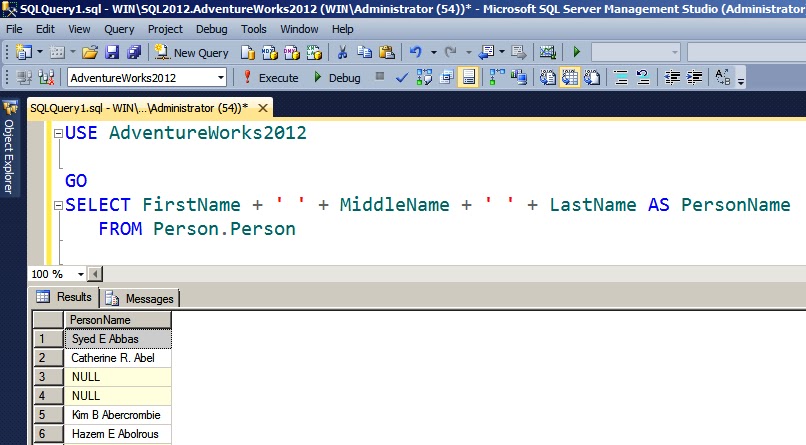The width and height of the screenshot is (806, 445).
Task: Click the Debug button
Action: (x=337, y=78)
